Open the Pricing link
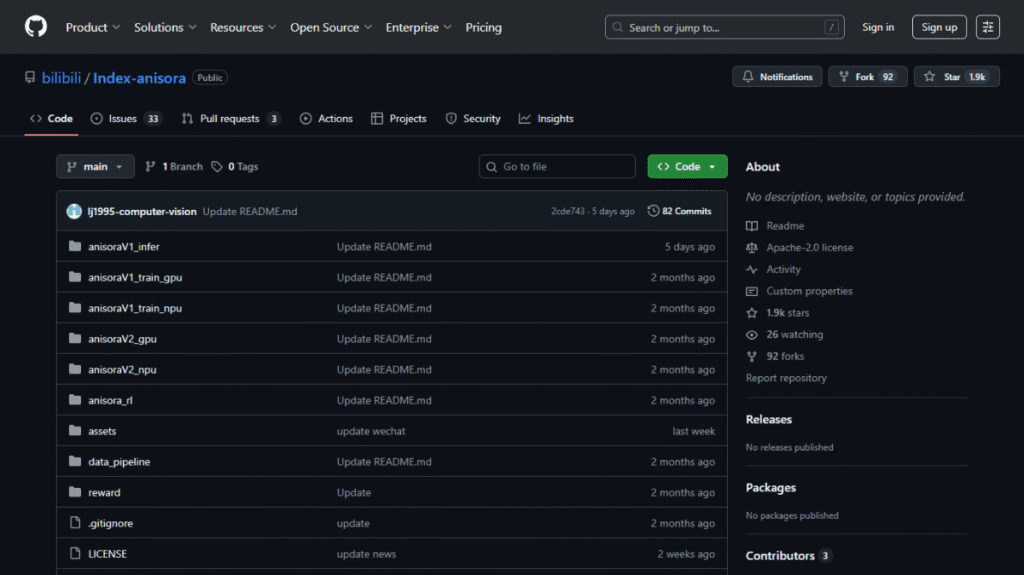Image resolution: width=1024 pixels, height=575 pixels. click(x=483, y=27)
